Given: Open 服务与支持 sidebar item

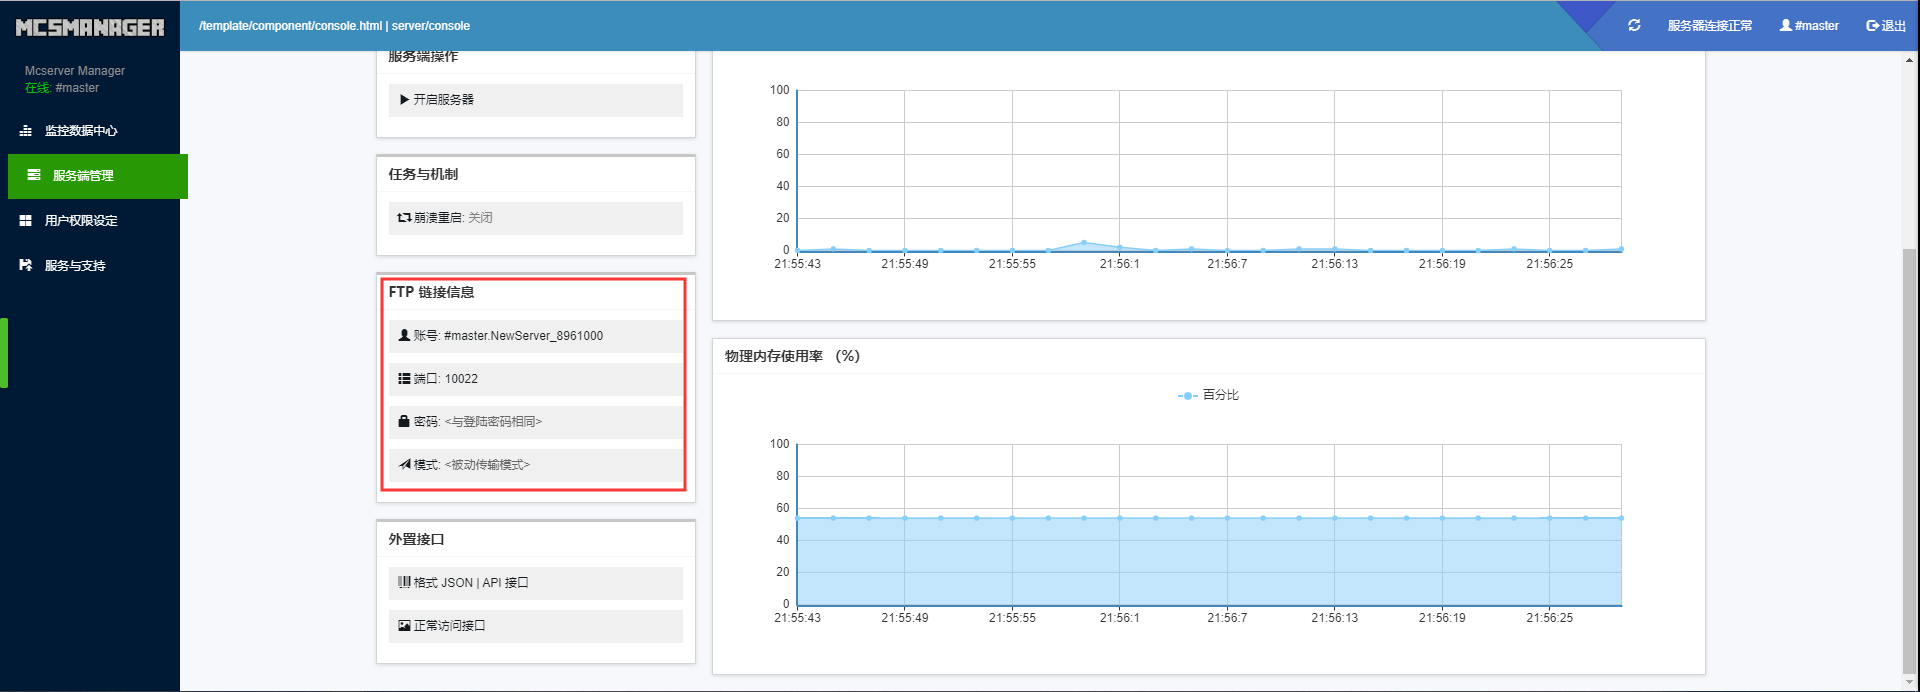Looking at the screenshot, I should point(75,266).
